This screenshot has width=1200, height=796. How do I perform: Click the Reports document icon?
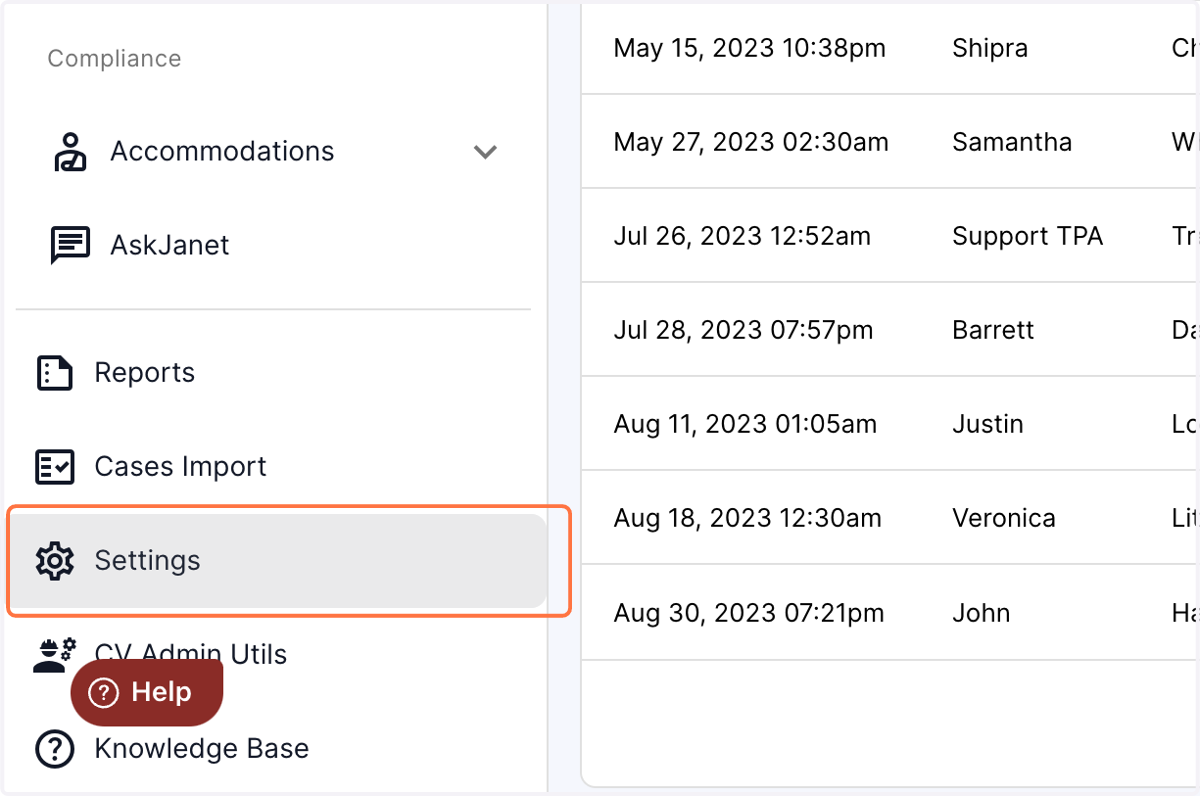point(54,373)
